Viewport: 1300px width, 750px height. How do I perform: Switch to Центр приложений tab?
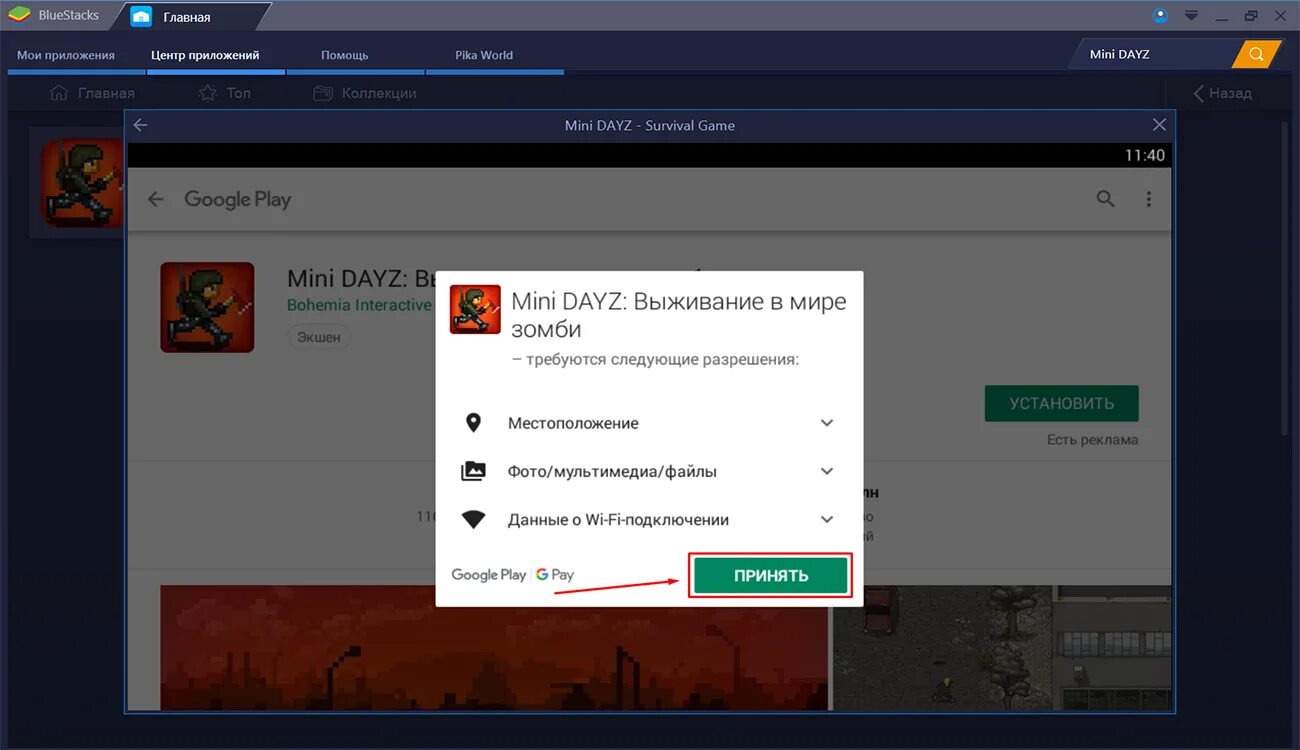click(205, 55)
